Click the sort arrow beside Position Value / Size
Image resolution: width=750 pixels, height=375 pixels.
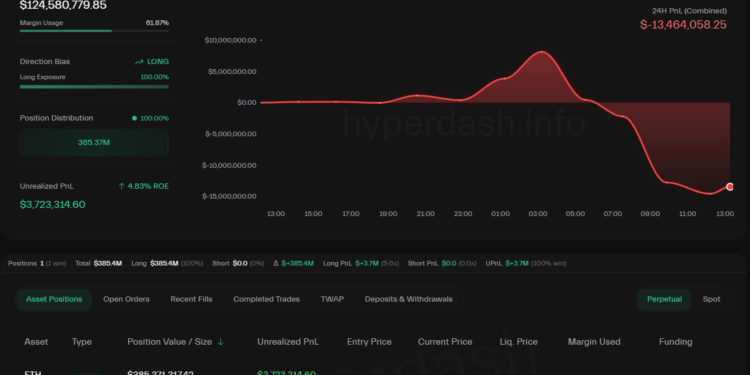coord(221,342)
